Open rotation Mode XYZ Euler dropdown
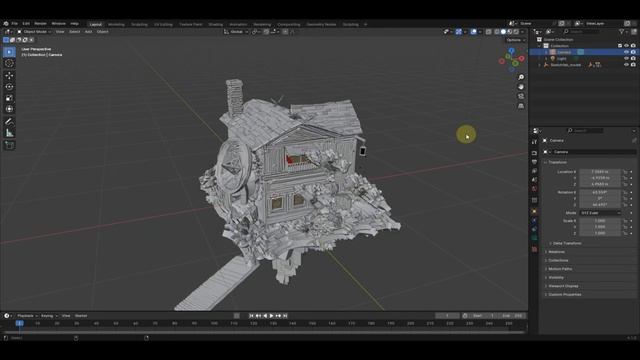This screenshot has height=360, width=640. click(x=600, y=213)
